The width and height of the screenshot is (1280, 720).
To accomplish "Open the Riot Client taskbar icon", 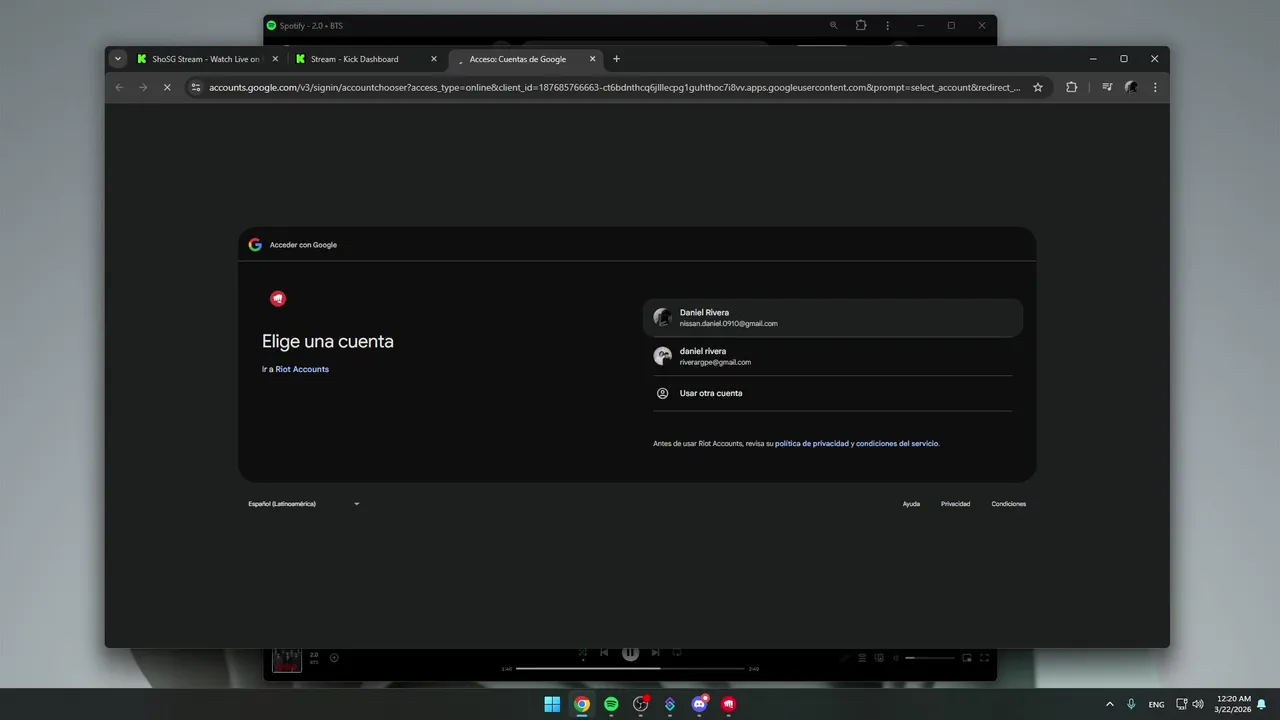I will [x=729, y=704].
